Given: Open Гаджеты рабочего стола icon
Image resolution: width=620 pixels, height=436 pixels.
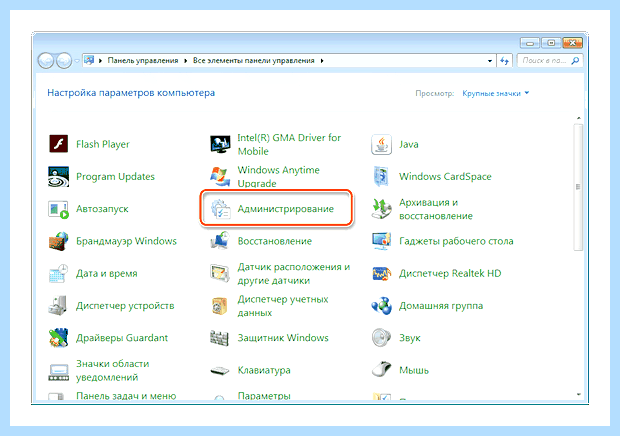Looking at the screenshot, I should [x=382, y=241].
